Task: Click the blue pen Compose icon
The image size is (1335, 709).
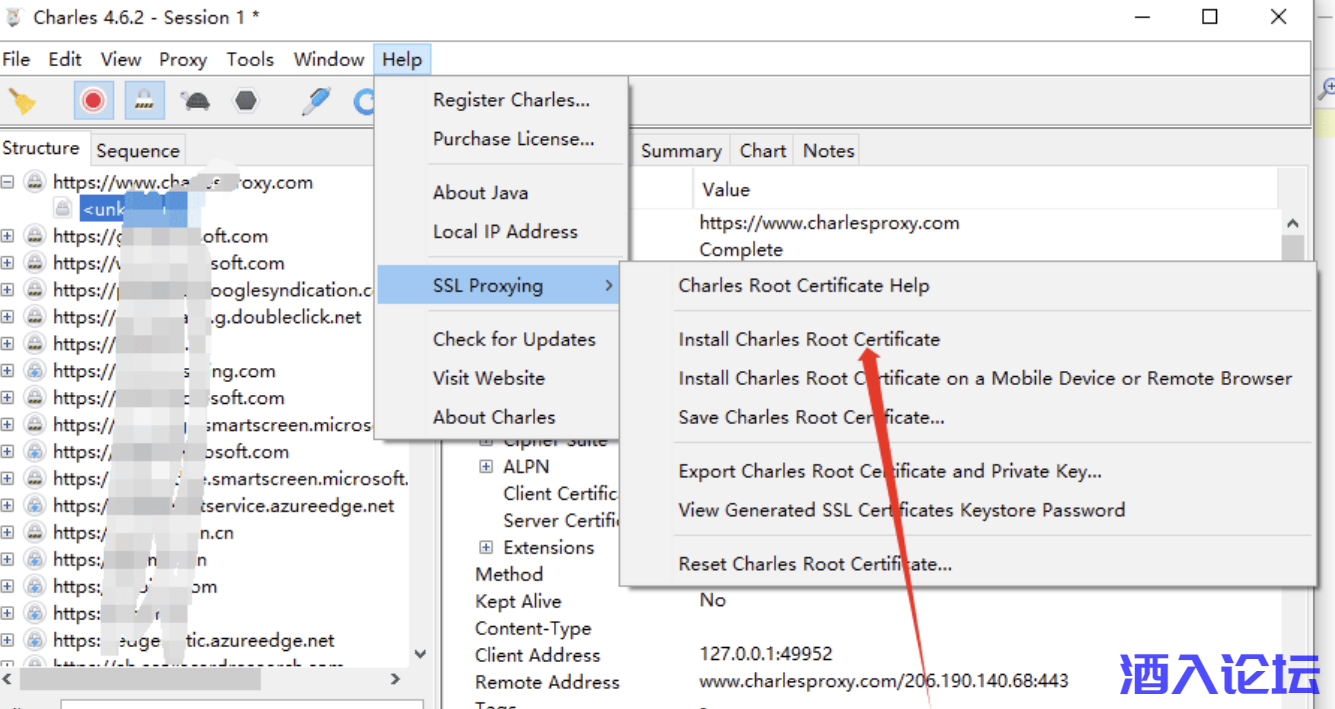Action: [316, 101]
